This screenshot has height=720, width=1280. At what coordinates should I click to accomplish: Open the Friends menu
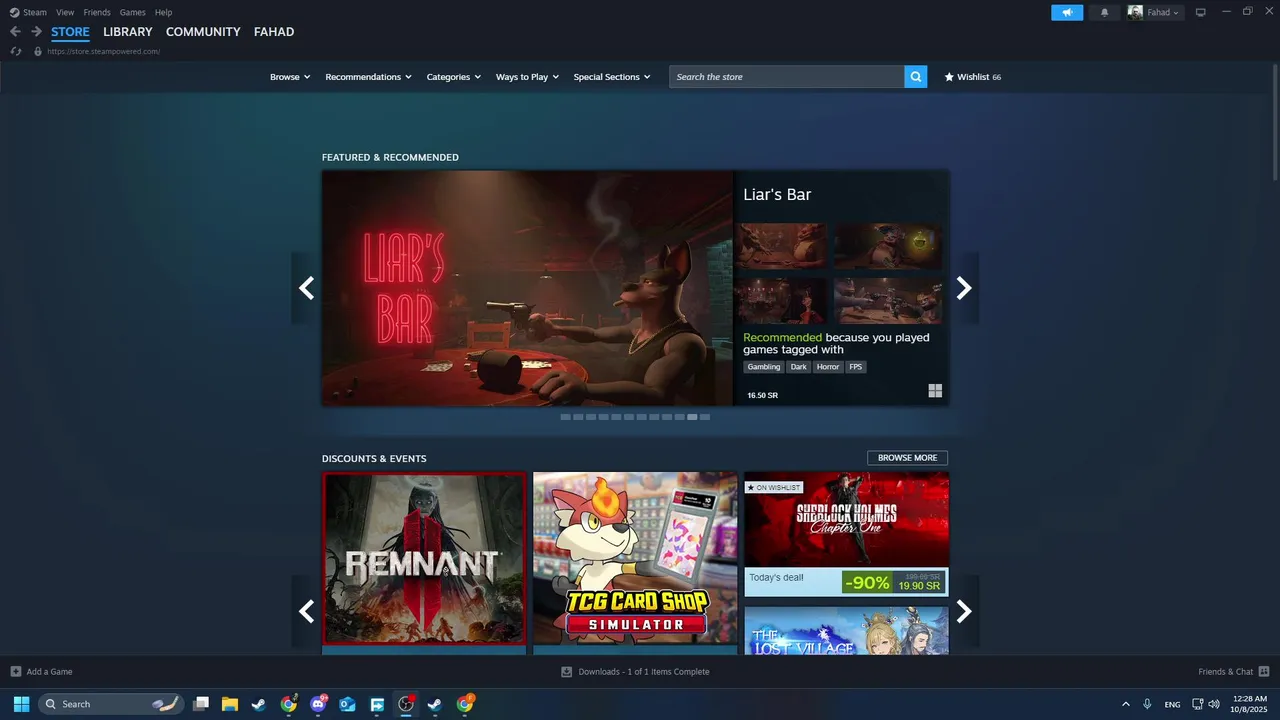(x=97, y=12)
